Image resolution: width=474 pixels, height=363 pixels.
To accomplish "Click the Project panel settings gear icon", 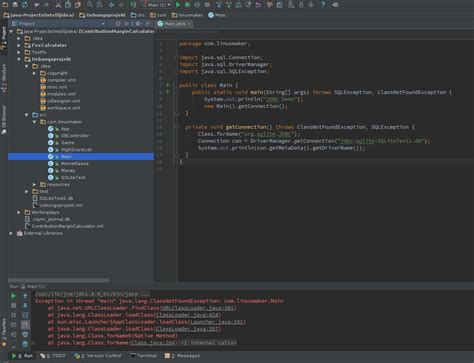I will [138, 24].
